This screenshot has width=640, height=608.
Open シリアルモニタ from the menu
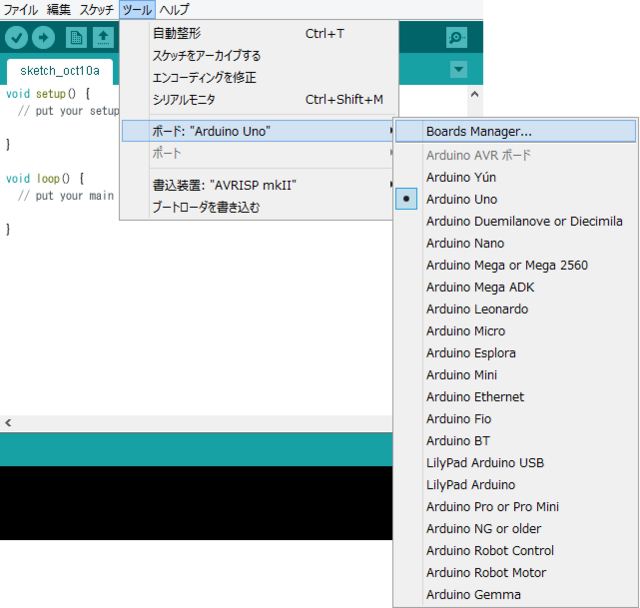(x=259, y=100)
